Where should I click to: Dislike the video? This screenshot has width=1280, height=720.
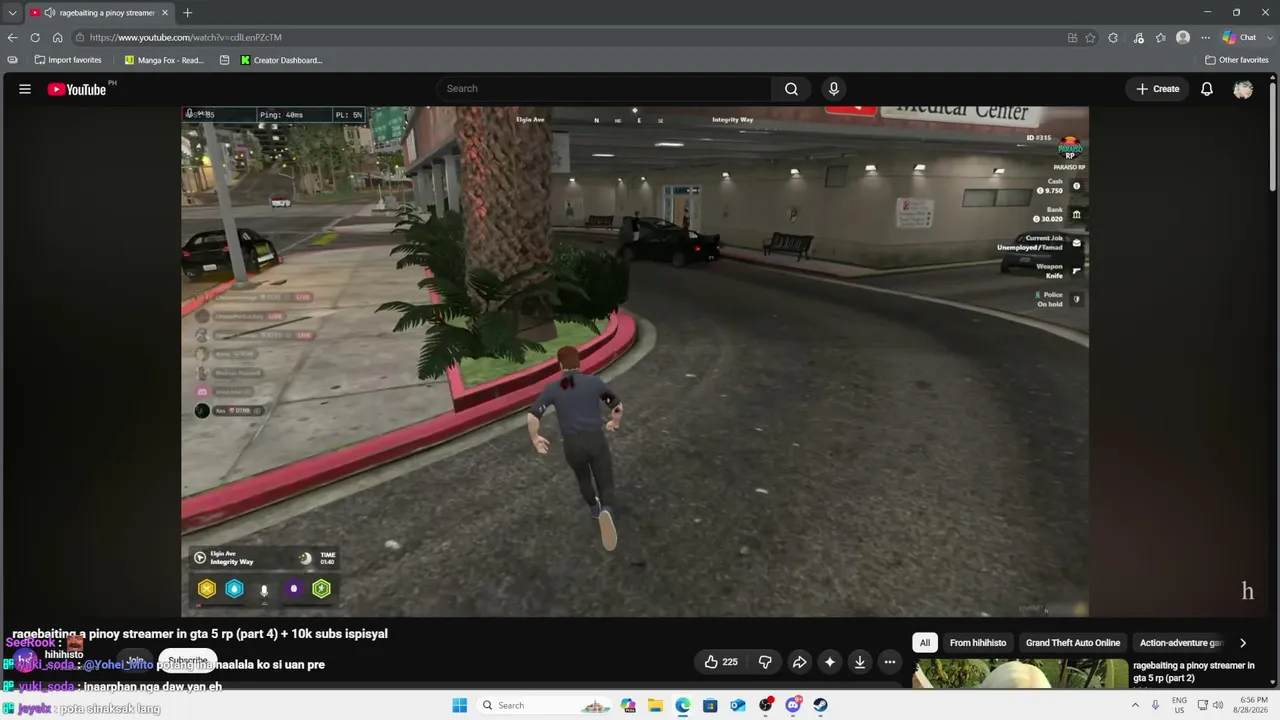point(765,662)
